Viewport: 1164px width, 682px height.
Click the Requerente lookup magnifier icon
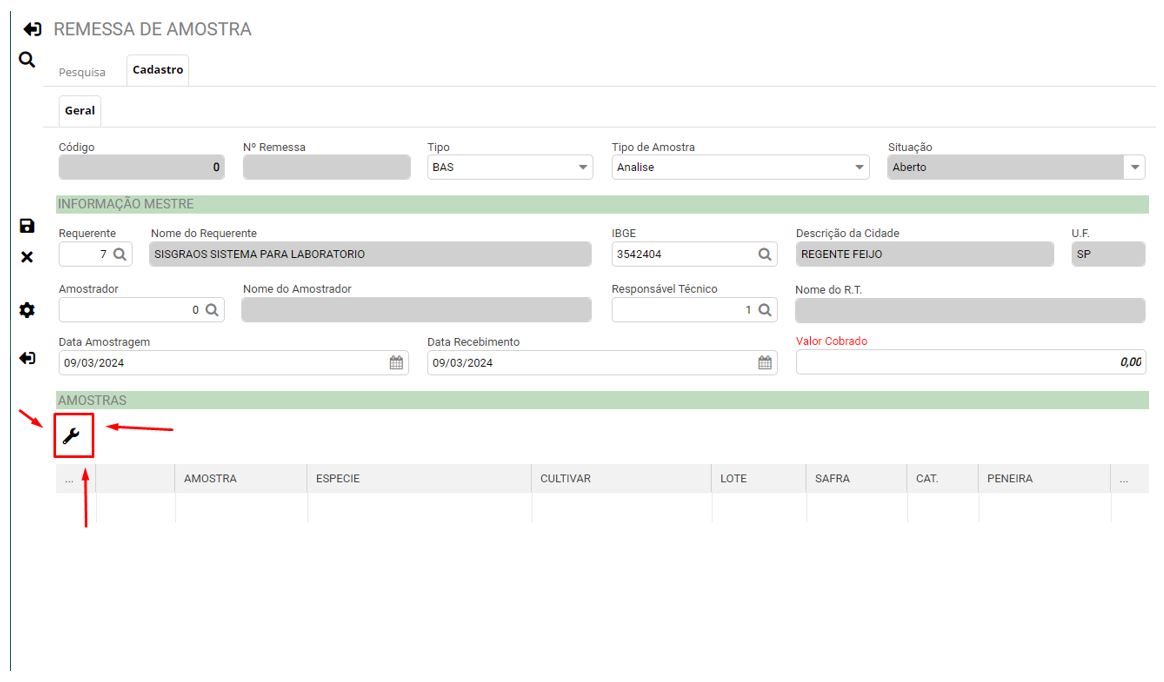120,254
